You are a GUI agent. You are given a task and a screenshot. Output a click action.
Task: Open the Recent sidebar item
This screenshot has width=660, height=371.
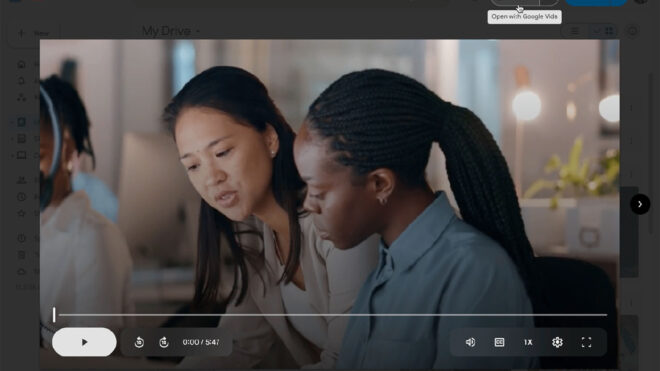(x=21, y=197)
